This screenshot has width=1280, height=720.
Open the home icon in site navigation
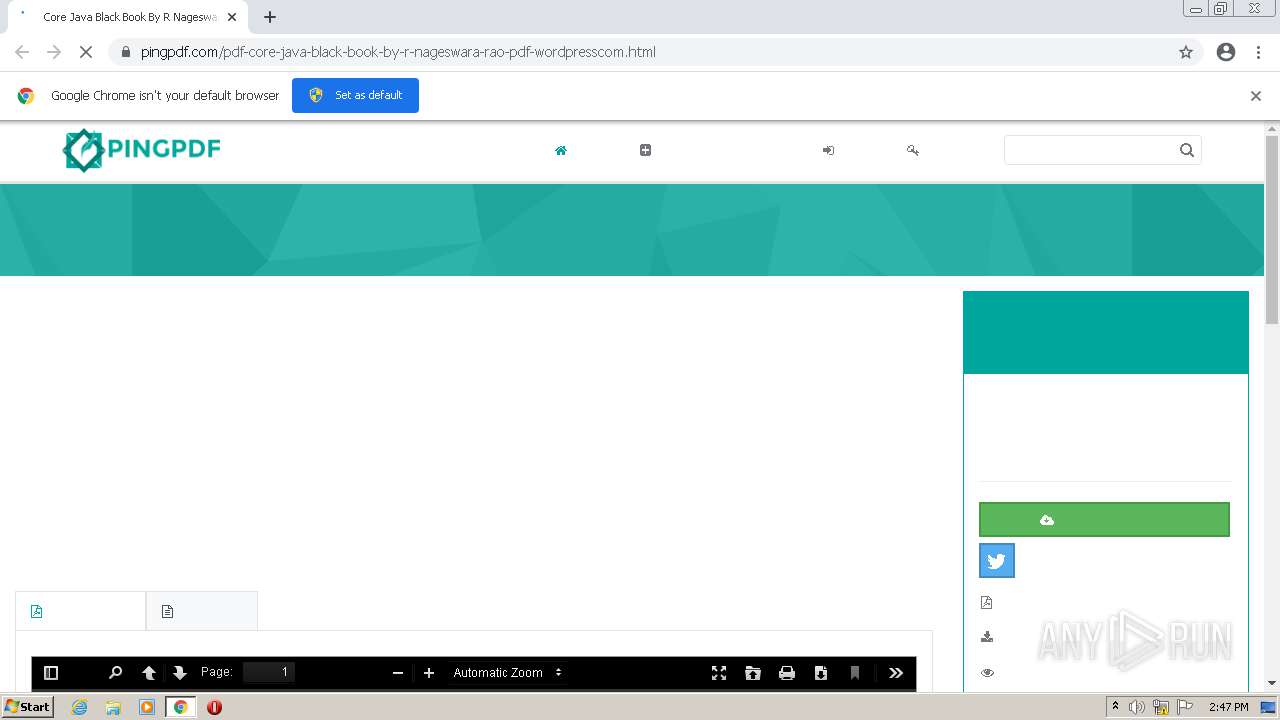click(561, 150)
